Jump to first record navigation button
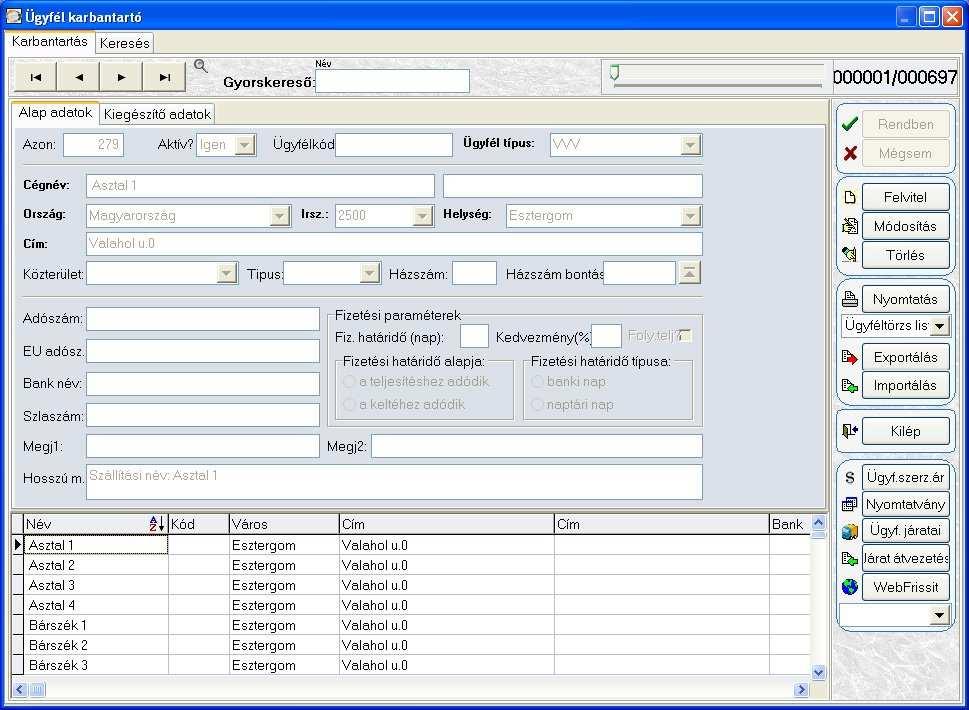This screenshot has height=710, width=969. [x=35, y=77]
